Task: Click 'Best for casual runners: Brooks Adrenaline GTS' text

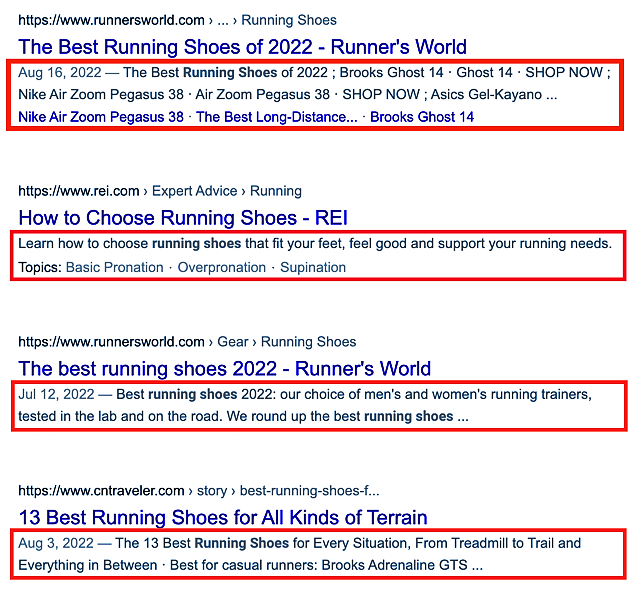Action: coord(319,565)
